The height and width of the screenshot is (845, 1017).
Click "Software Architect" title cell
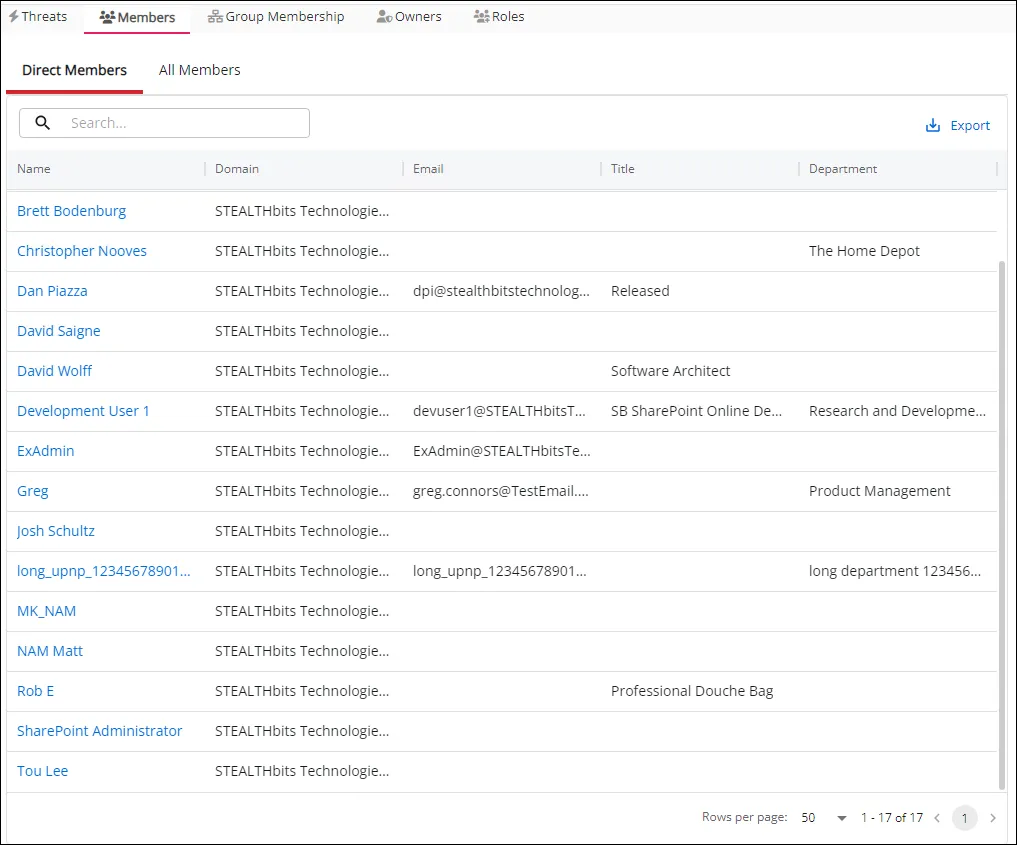[x=670, y=371]
